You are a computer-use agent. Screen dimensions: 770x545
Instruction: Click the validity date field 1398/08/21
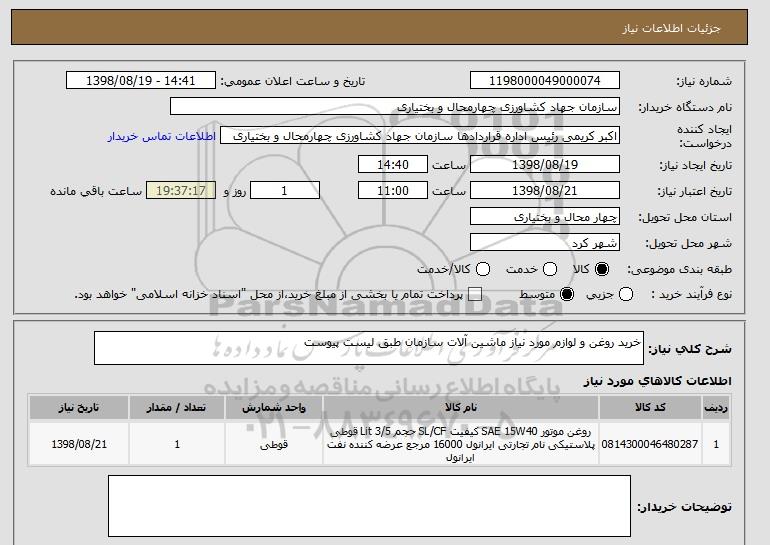(545, 191)
